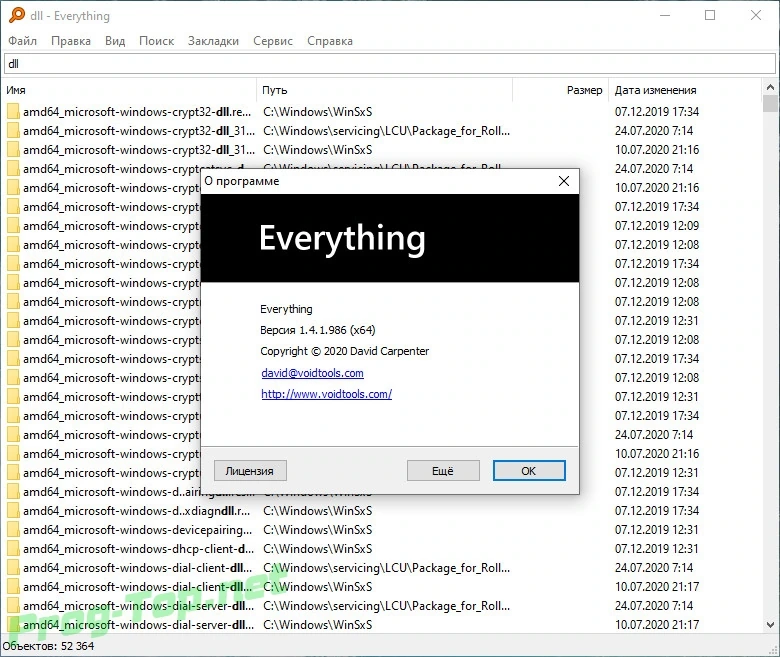
Task: Open the Сервис menu
Action: [x=273, y=41]
